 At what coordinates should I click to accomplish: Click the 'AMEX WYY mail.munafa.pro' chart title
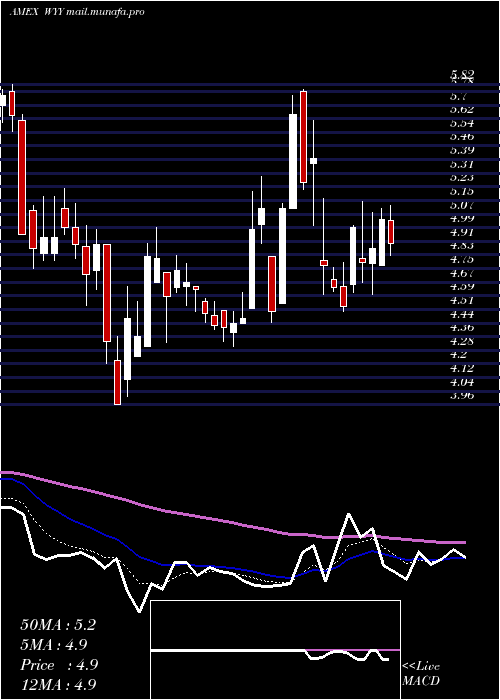tap(77, 12)
